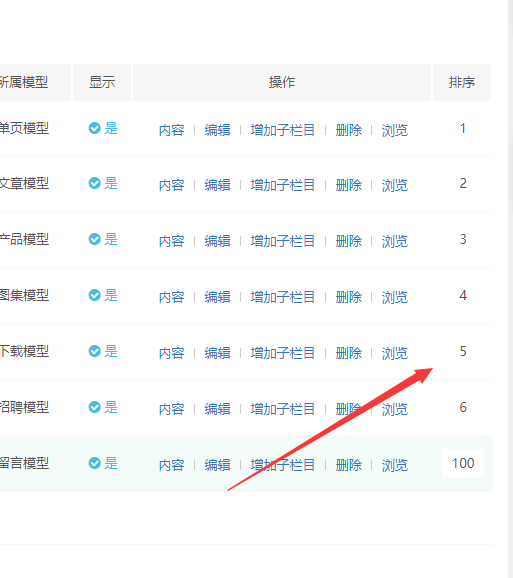The image size is (513, 578).
Task: Click the 排序 column header
Action: tap(462, 82)
